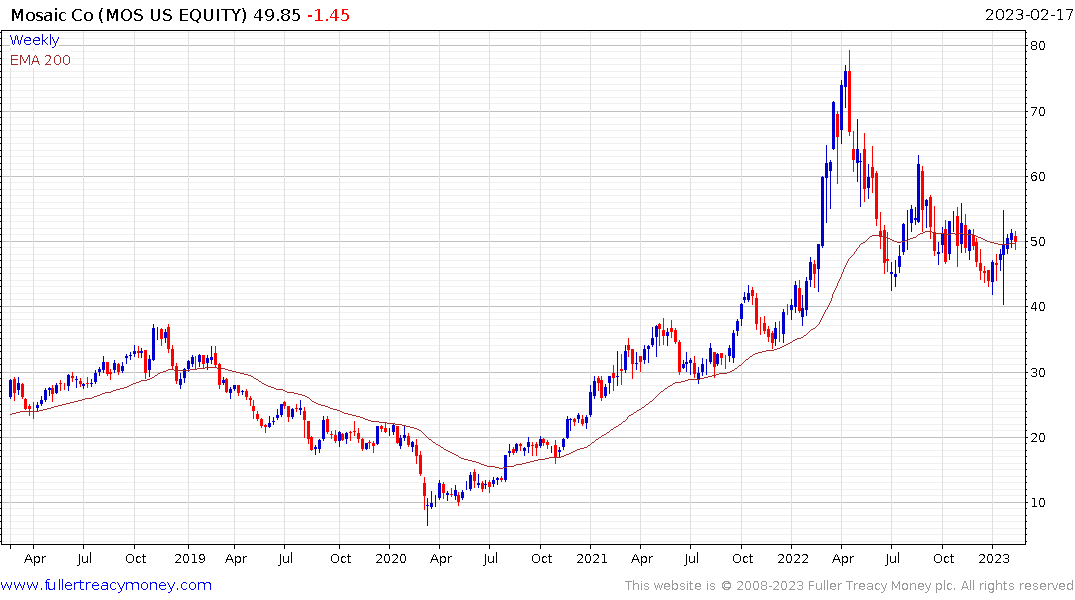Click the 2019 label on time axis

tap(190, 558)
